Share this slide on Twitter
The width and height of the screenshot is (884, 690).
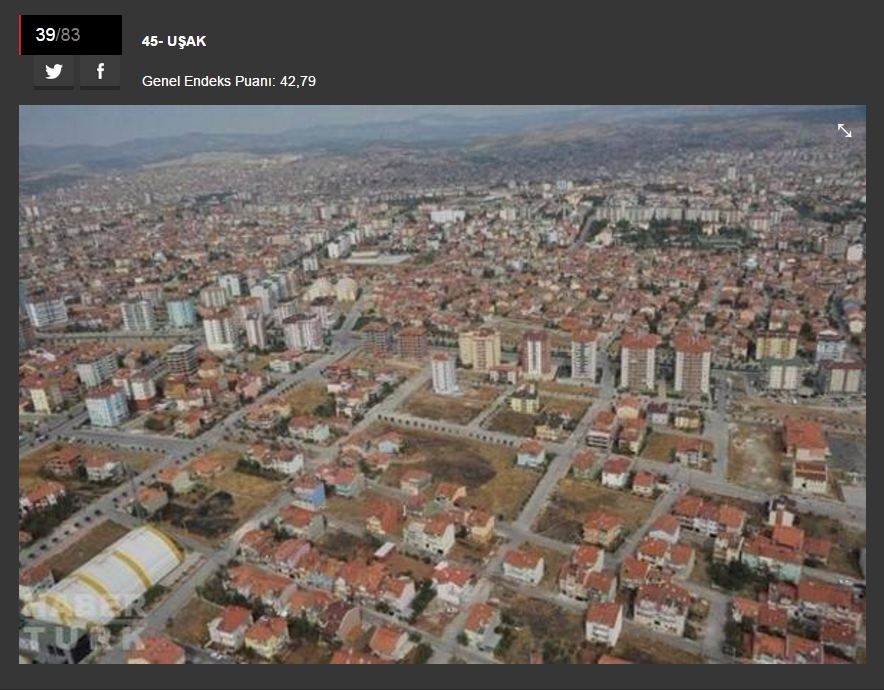(x=54, y=72)
